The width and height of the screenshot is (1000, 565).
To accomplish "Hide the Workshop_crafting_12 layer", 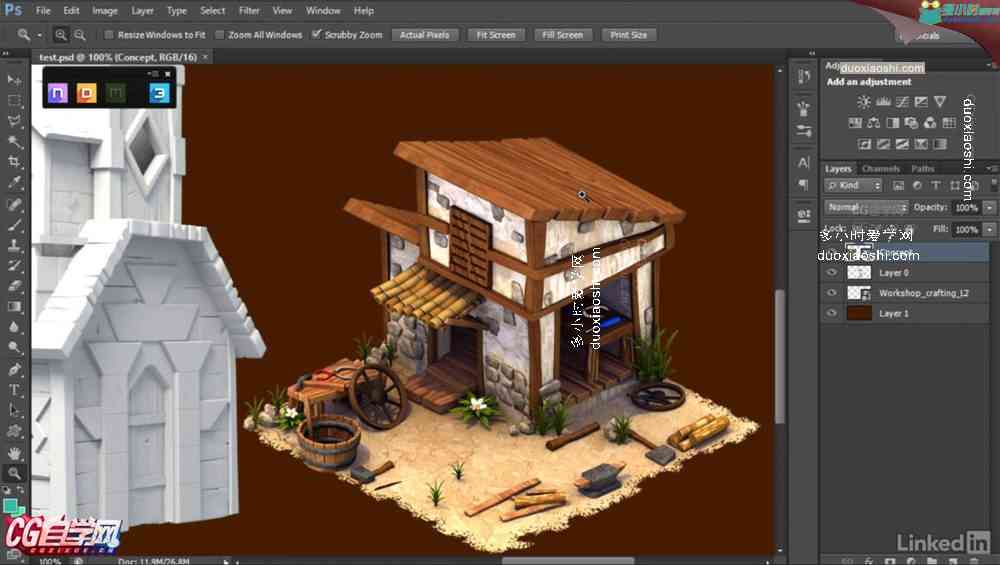I will point(831,293).
